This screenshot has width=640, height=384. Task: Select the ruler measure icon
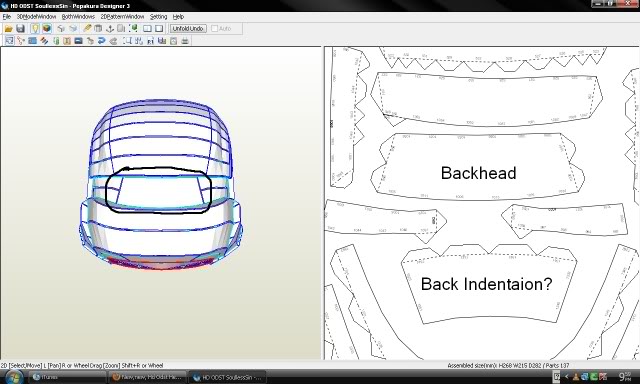pyautogui.click(x=87, y=29)
